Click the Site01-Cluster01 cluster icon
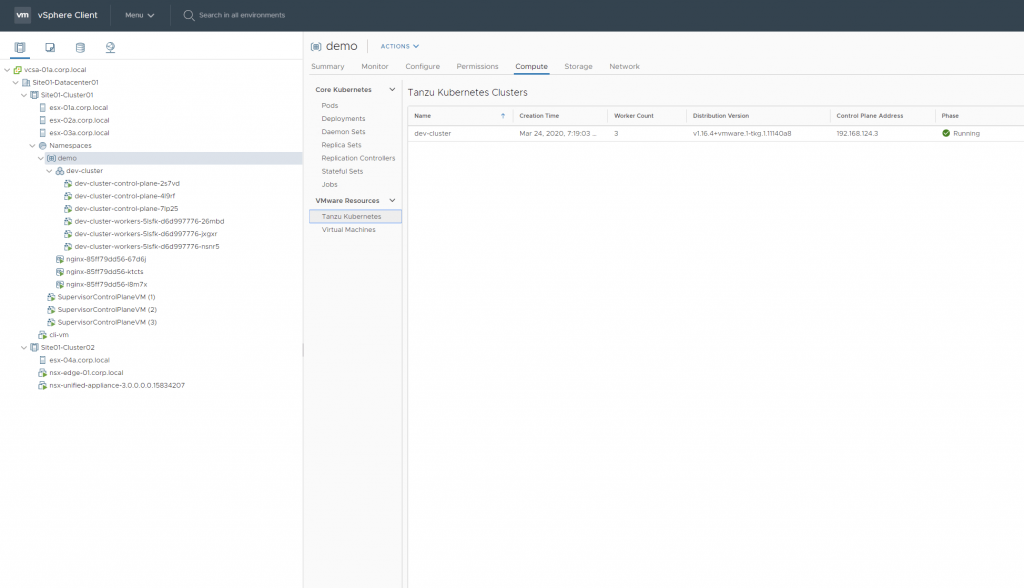Image resolution: width=1024 pixels, height=588 pixels. [x=35, y=95]
